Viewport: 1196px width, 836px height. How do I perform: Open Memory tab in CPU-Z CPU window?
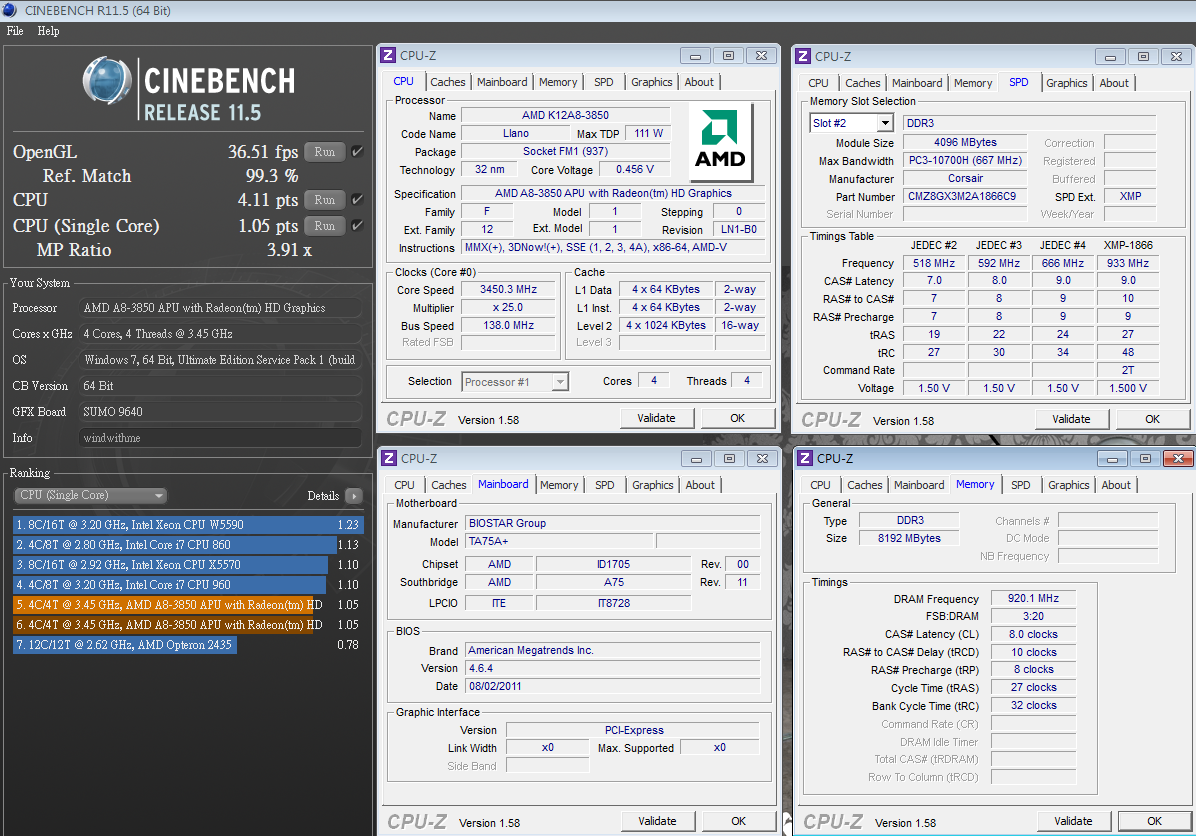coord(558,82)
